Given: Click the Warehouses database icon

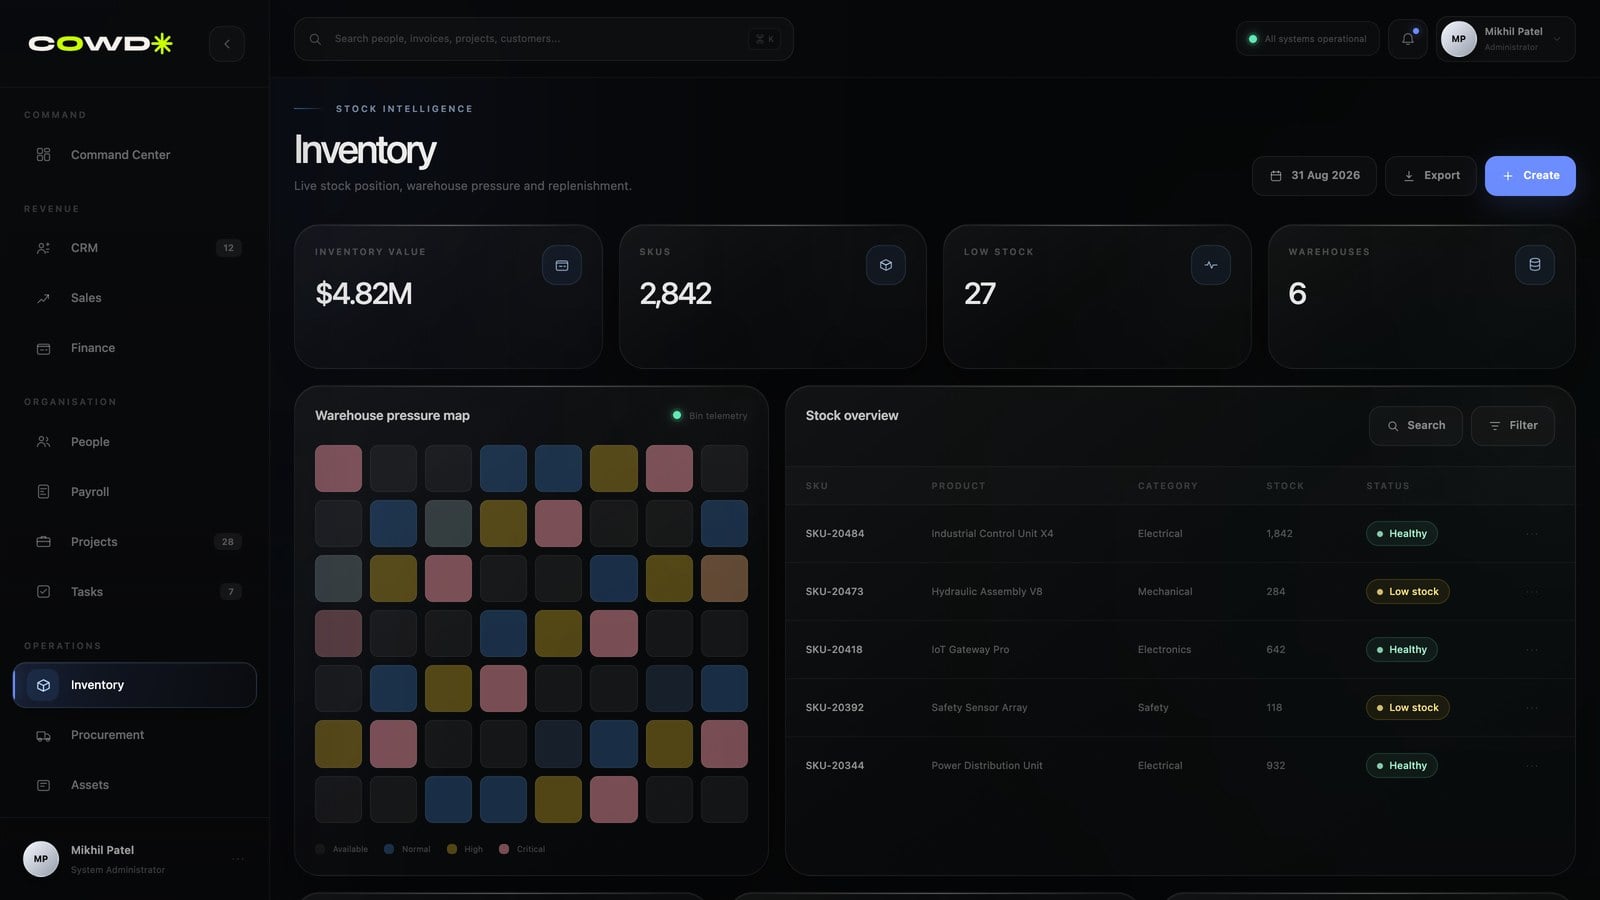Looking at the screenshot, I should pyautogui.click(x=1535, y=265).
